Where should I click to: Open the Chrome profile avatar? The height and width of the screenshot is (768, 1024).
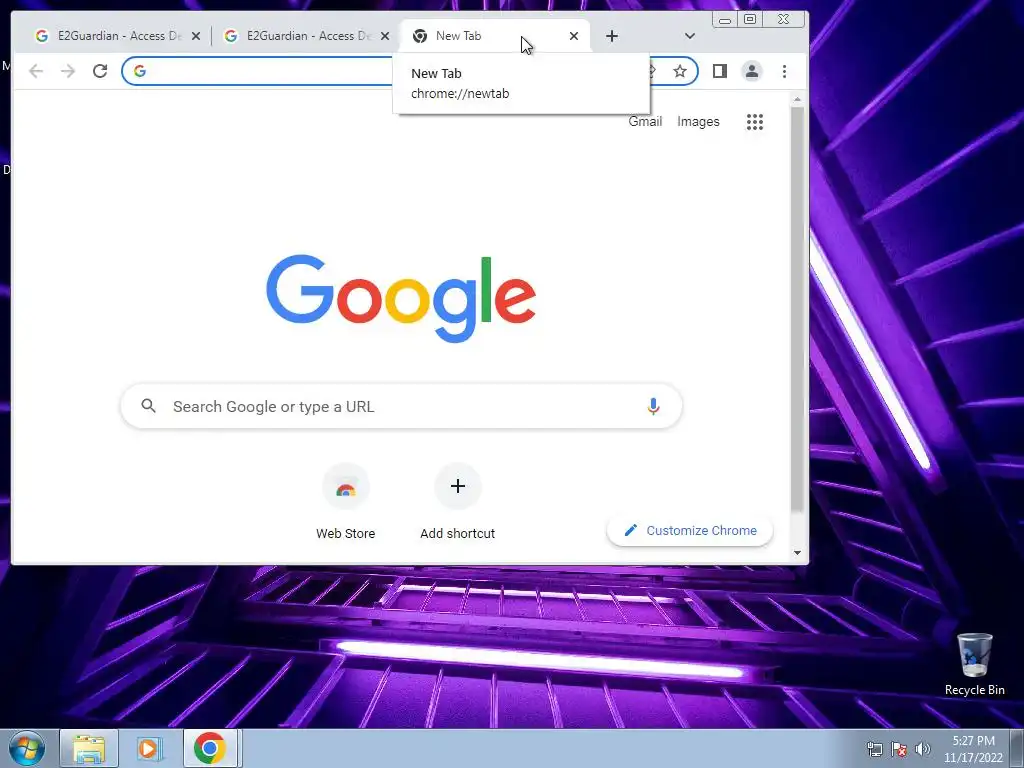click(752, 71)
